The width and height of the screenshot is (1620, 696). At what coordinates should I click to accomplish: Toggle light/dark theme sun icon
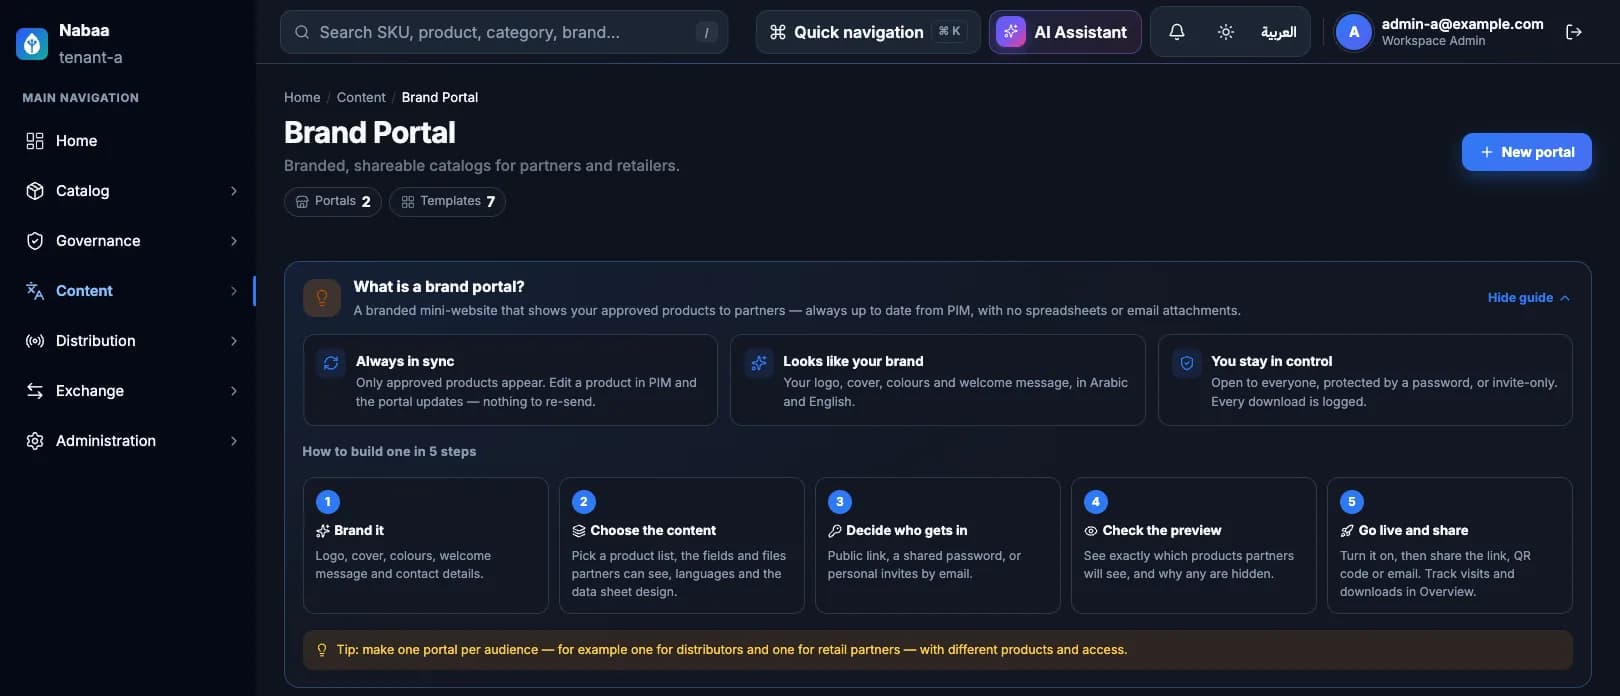(1226, 32)
